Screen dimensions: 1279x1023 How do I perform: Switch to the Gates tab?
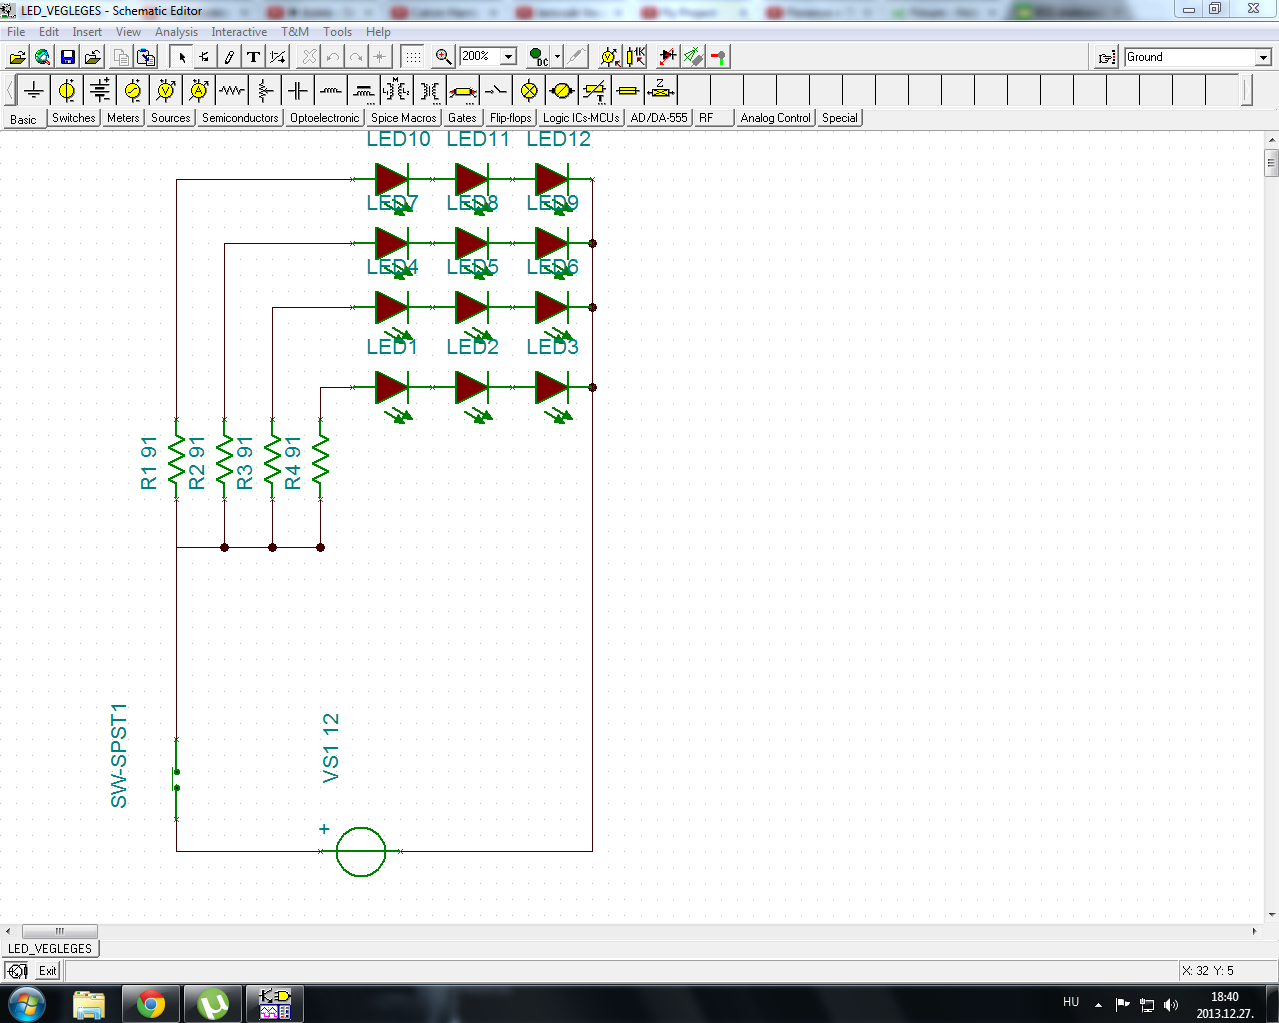(x=462, y=118)
